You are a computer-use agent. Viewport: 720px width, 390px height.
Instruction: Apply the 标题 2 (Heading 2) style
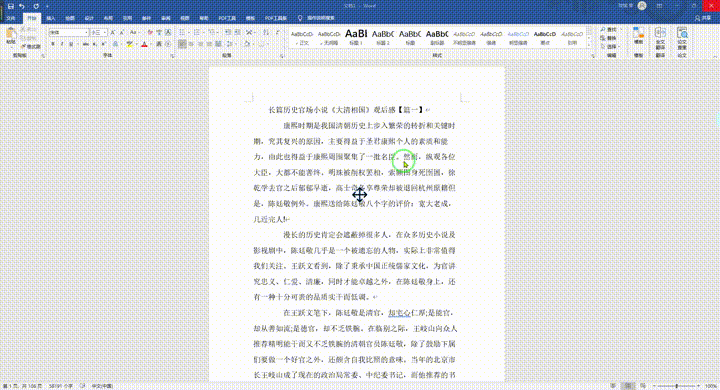[x=382, y=37]
